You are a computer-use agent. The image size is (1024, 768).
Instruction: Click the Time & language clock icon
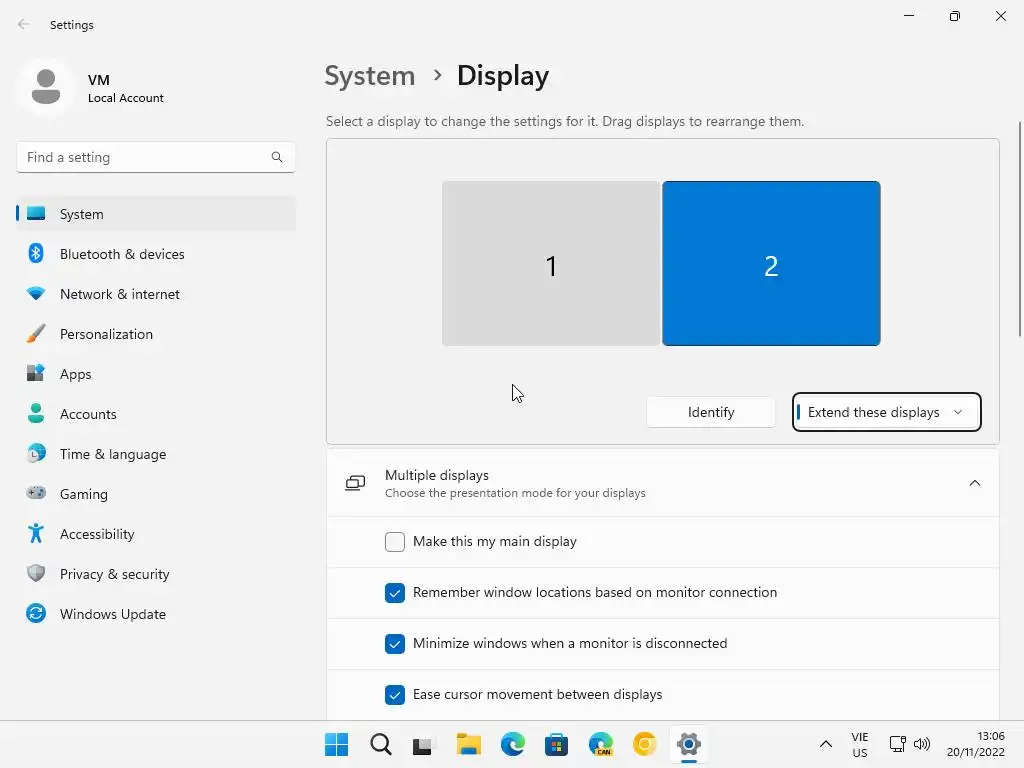(x=36, y=453)
